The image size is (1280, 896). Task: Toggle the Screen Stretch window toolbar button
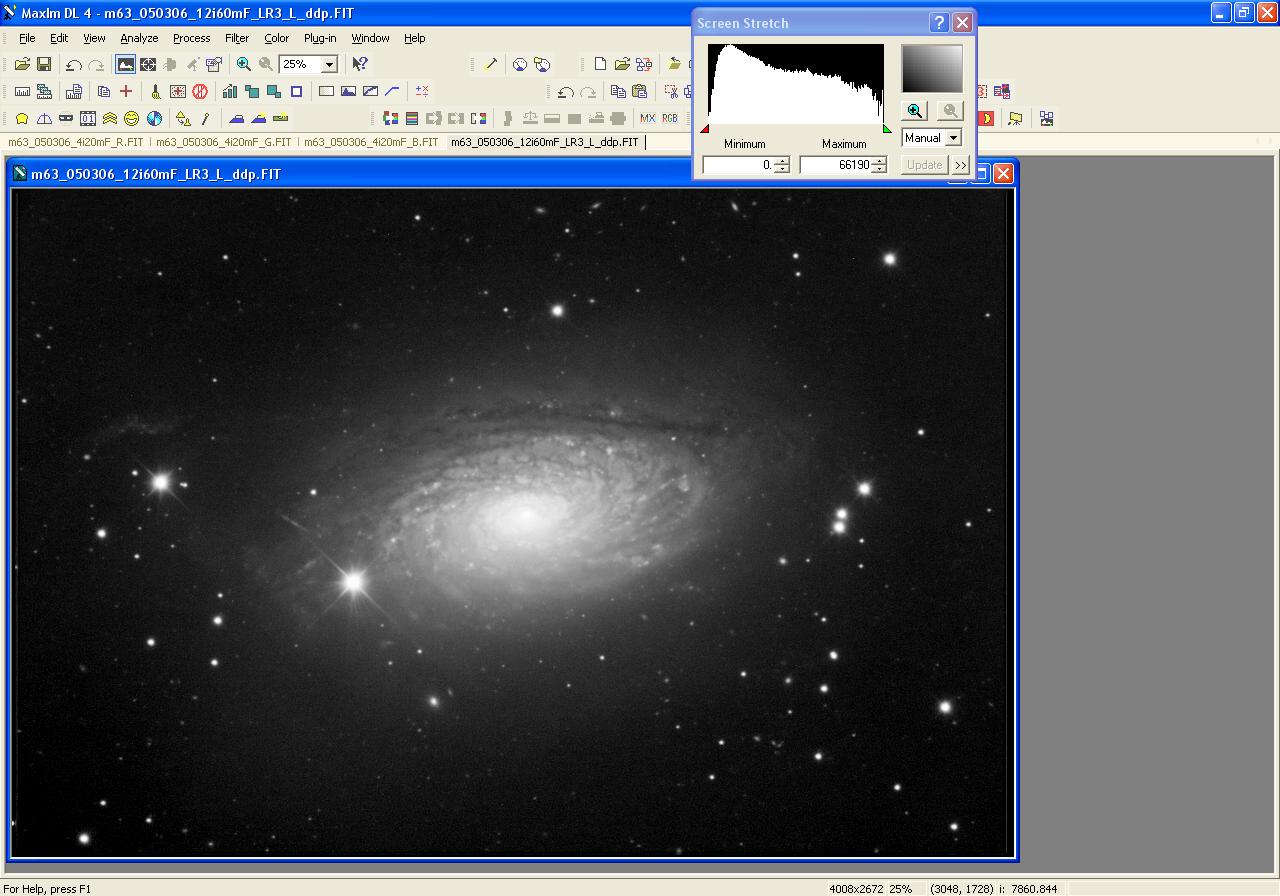(125, 64)
